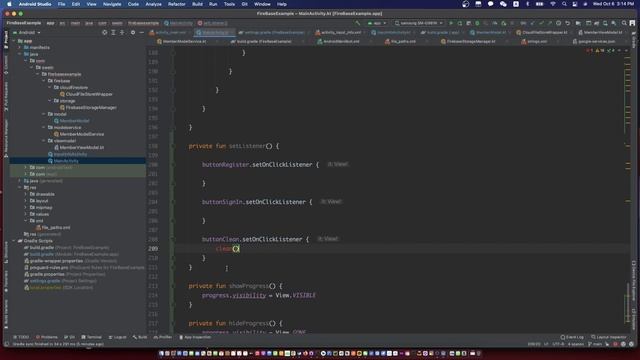Click Expand All in Project panel toolbar

(113, 32)
